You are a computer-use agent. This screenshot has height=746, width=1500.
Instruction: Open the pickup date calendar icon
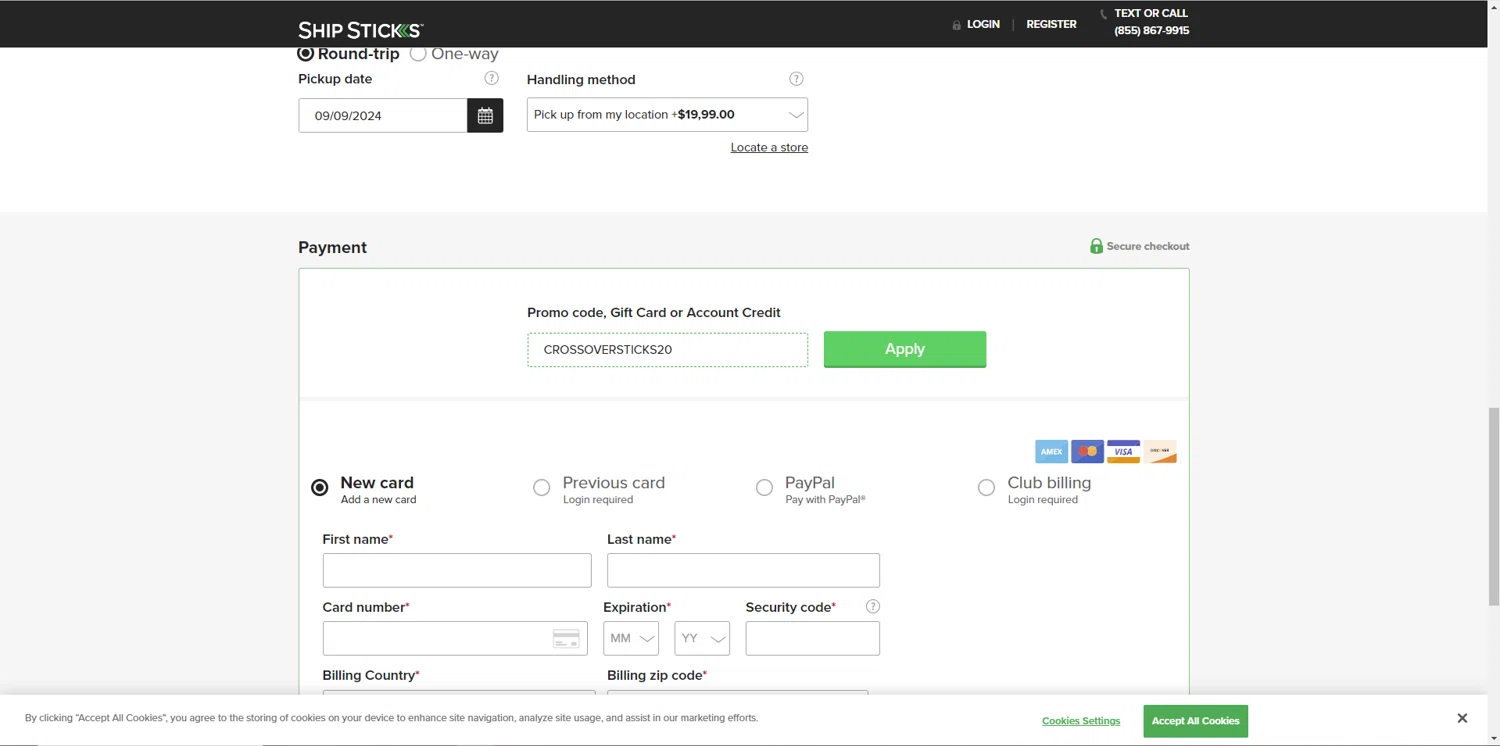coord(485,116)
